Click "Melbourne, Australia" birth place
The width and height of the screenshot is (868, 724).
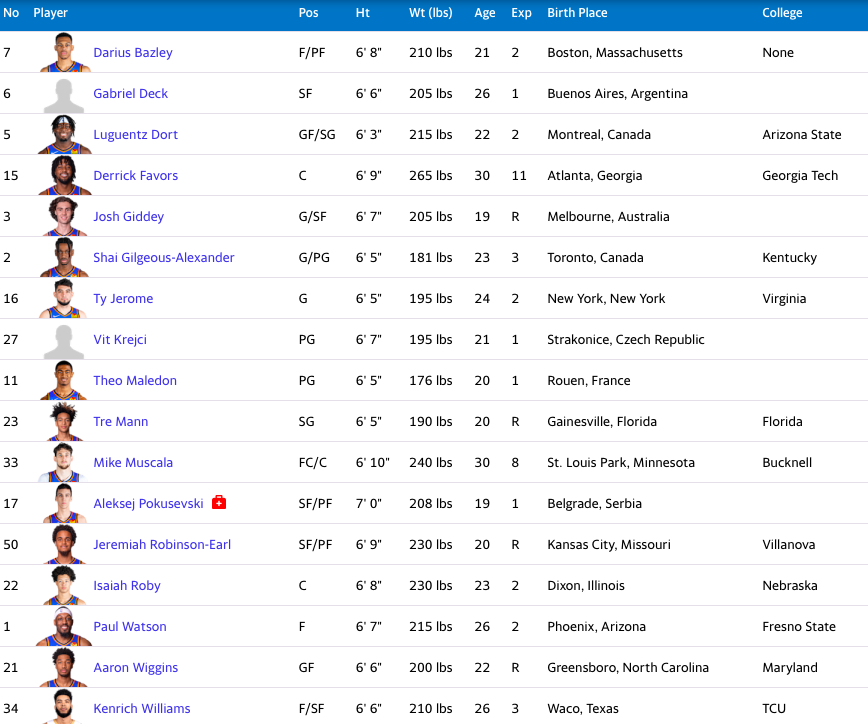coord(608,216)
